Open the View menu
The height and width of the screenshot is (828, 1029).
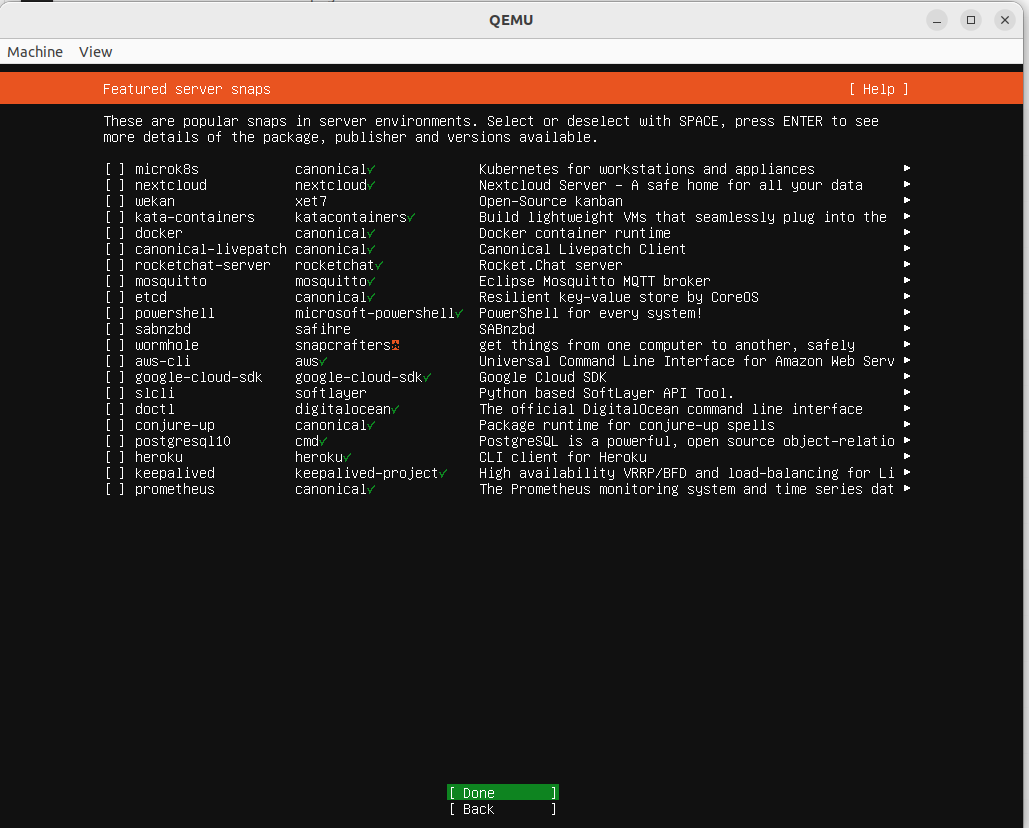[95, 52]
